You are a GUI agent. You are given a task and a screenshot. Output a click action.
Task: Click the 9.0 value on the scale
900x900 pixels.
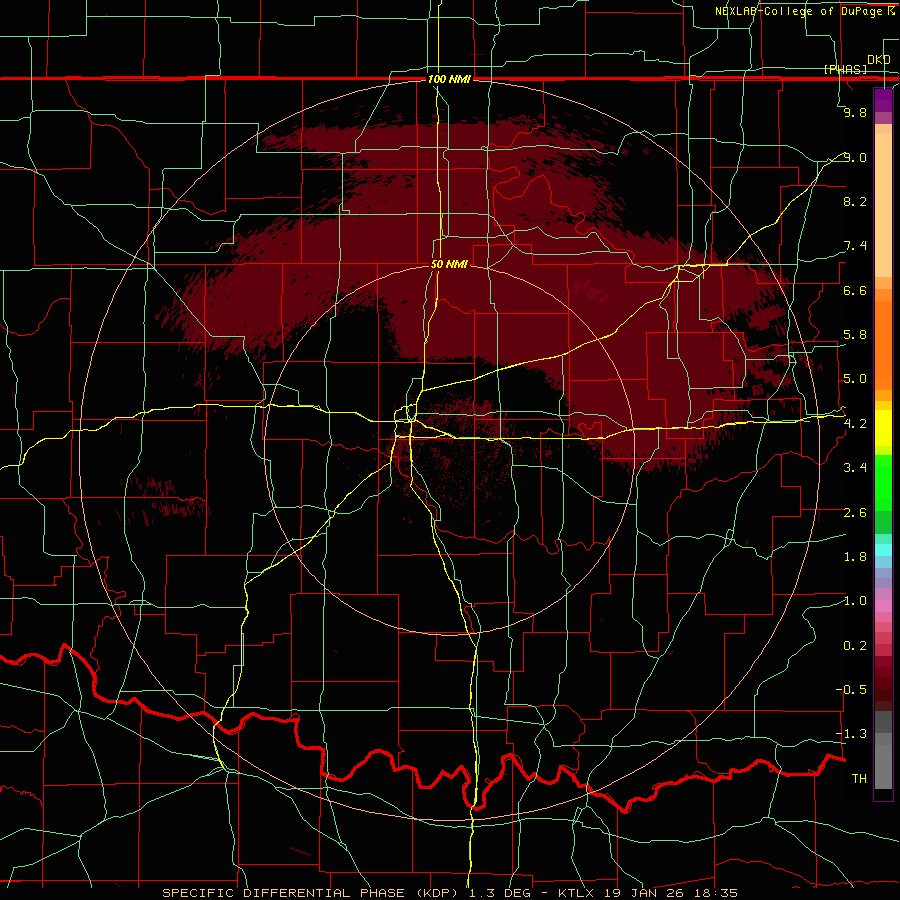[x=855, y=157]
